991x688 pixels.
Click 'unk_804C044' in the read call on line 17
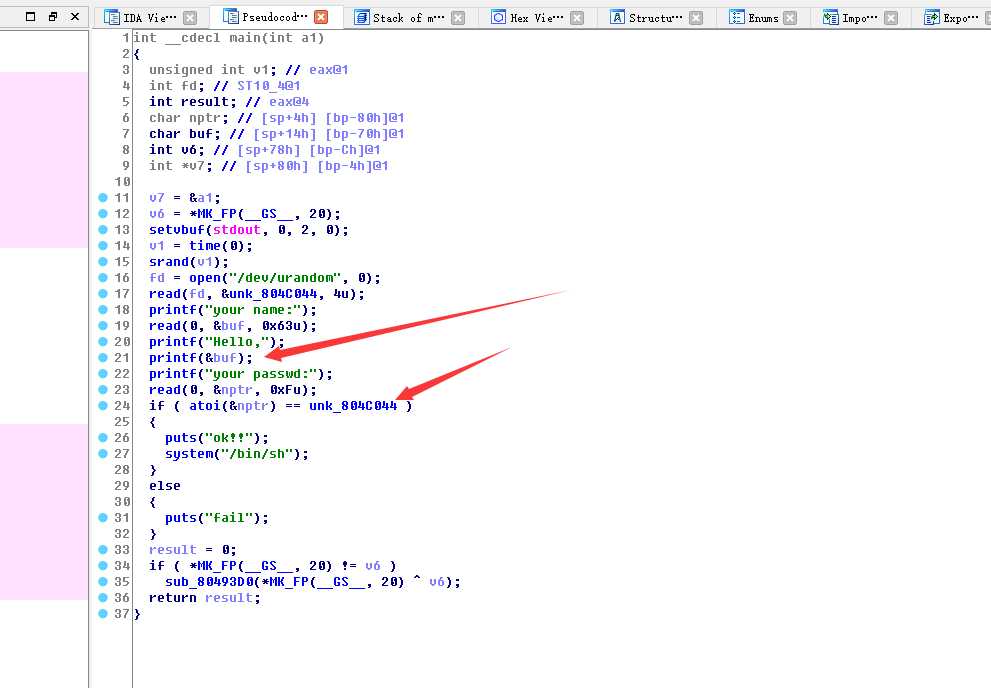click(273, 294)
